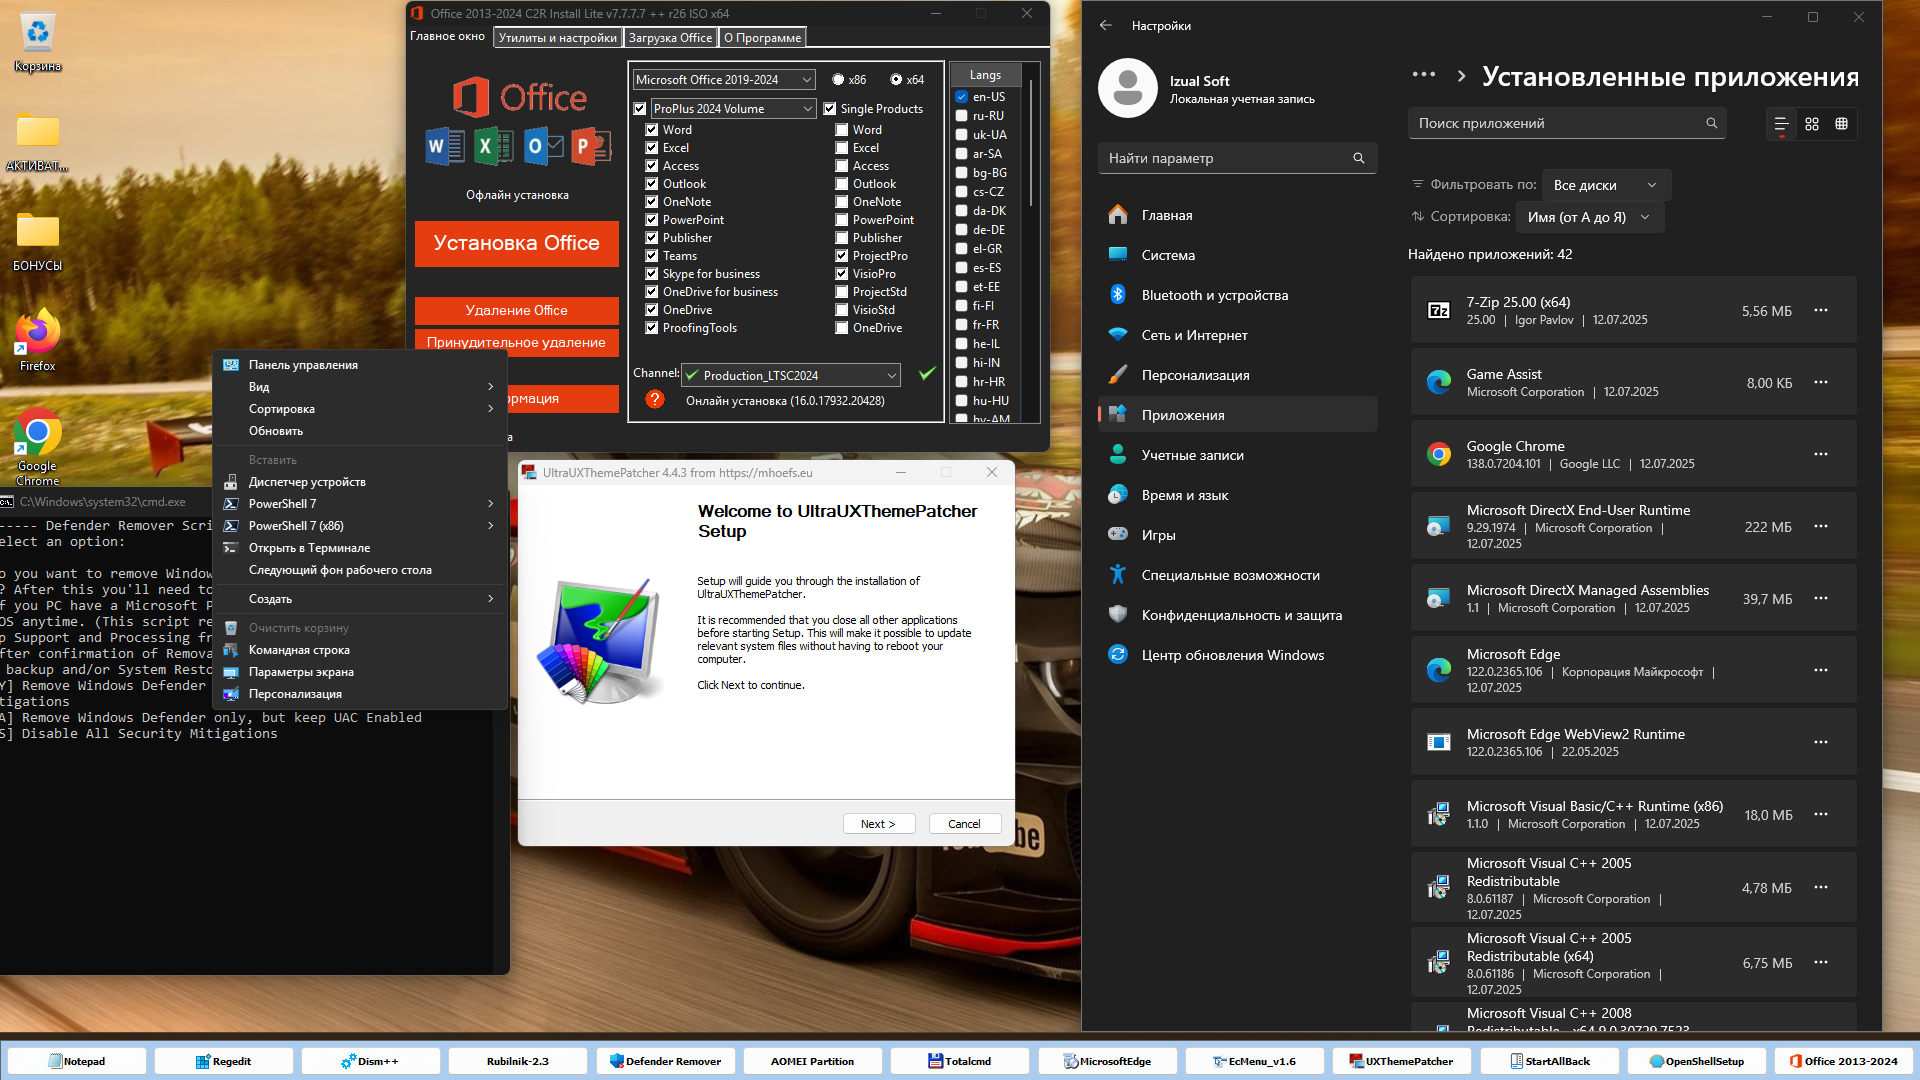Uncheck Teams in ProPlus list
Screen dimensions: 1920x1080
pyautogui.click(x=652, y=256)
